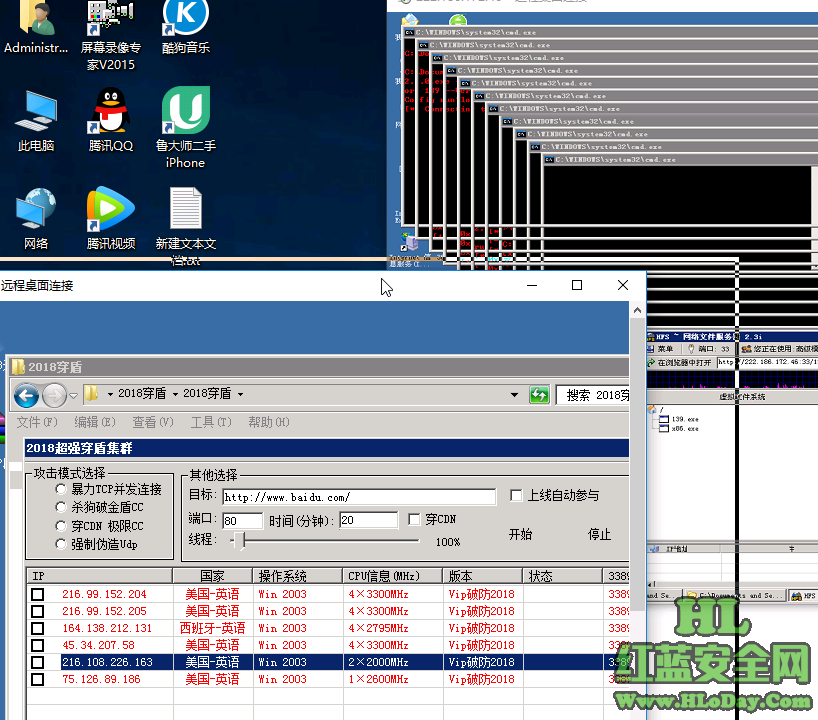This screenshot has height=720, width=818.
Task: Toggle the 穿CDN checkbox
Action: (x=414, y=519)
